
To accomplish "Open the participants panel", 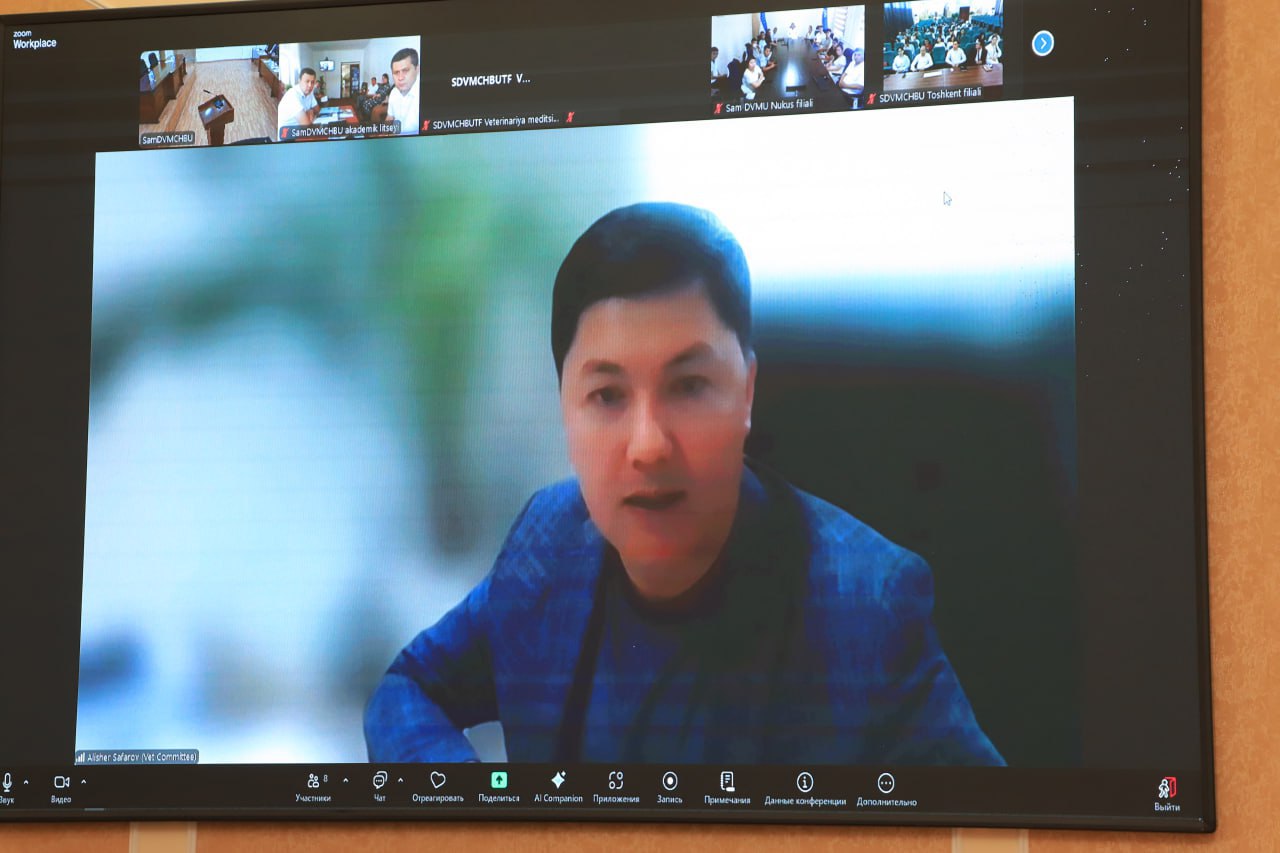I will pos(313,786).
